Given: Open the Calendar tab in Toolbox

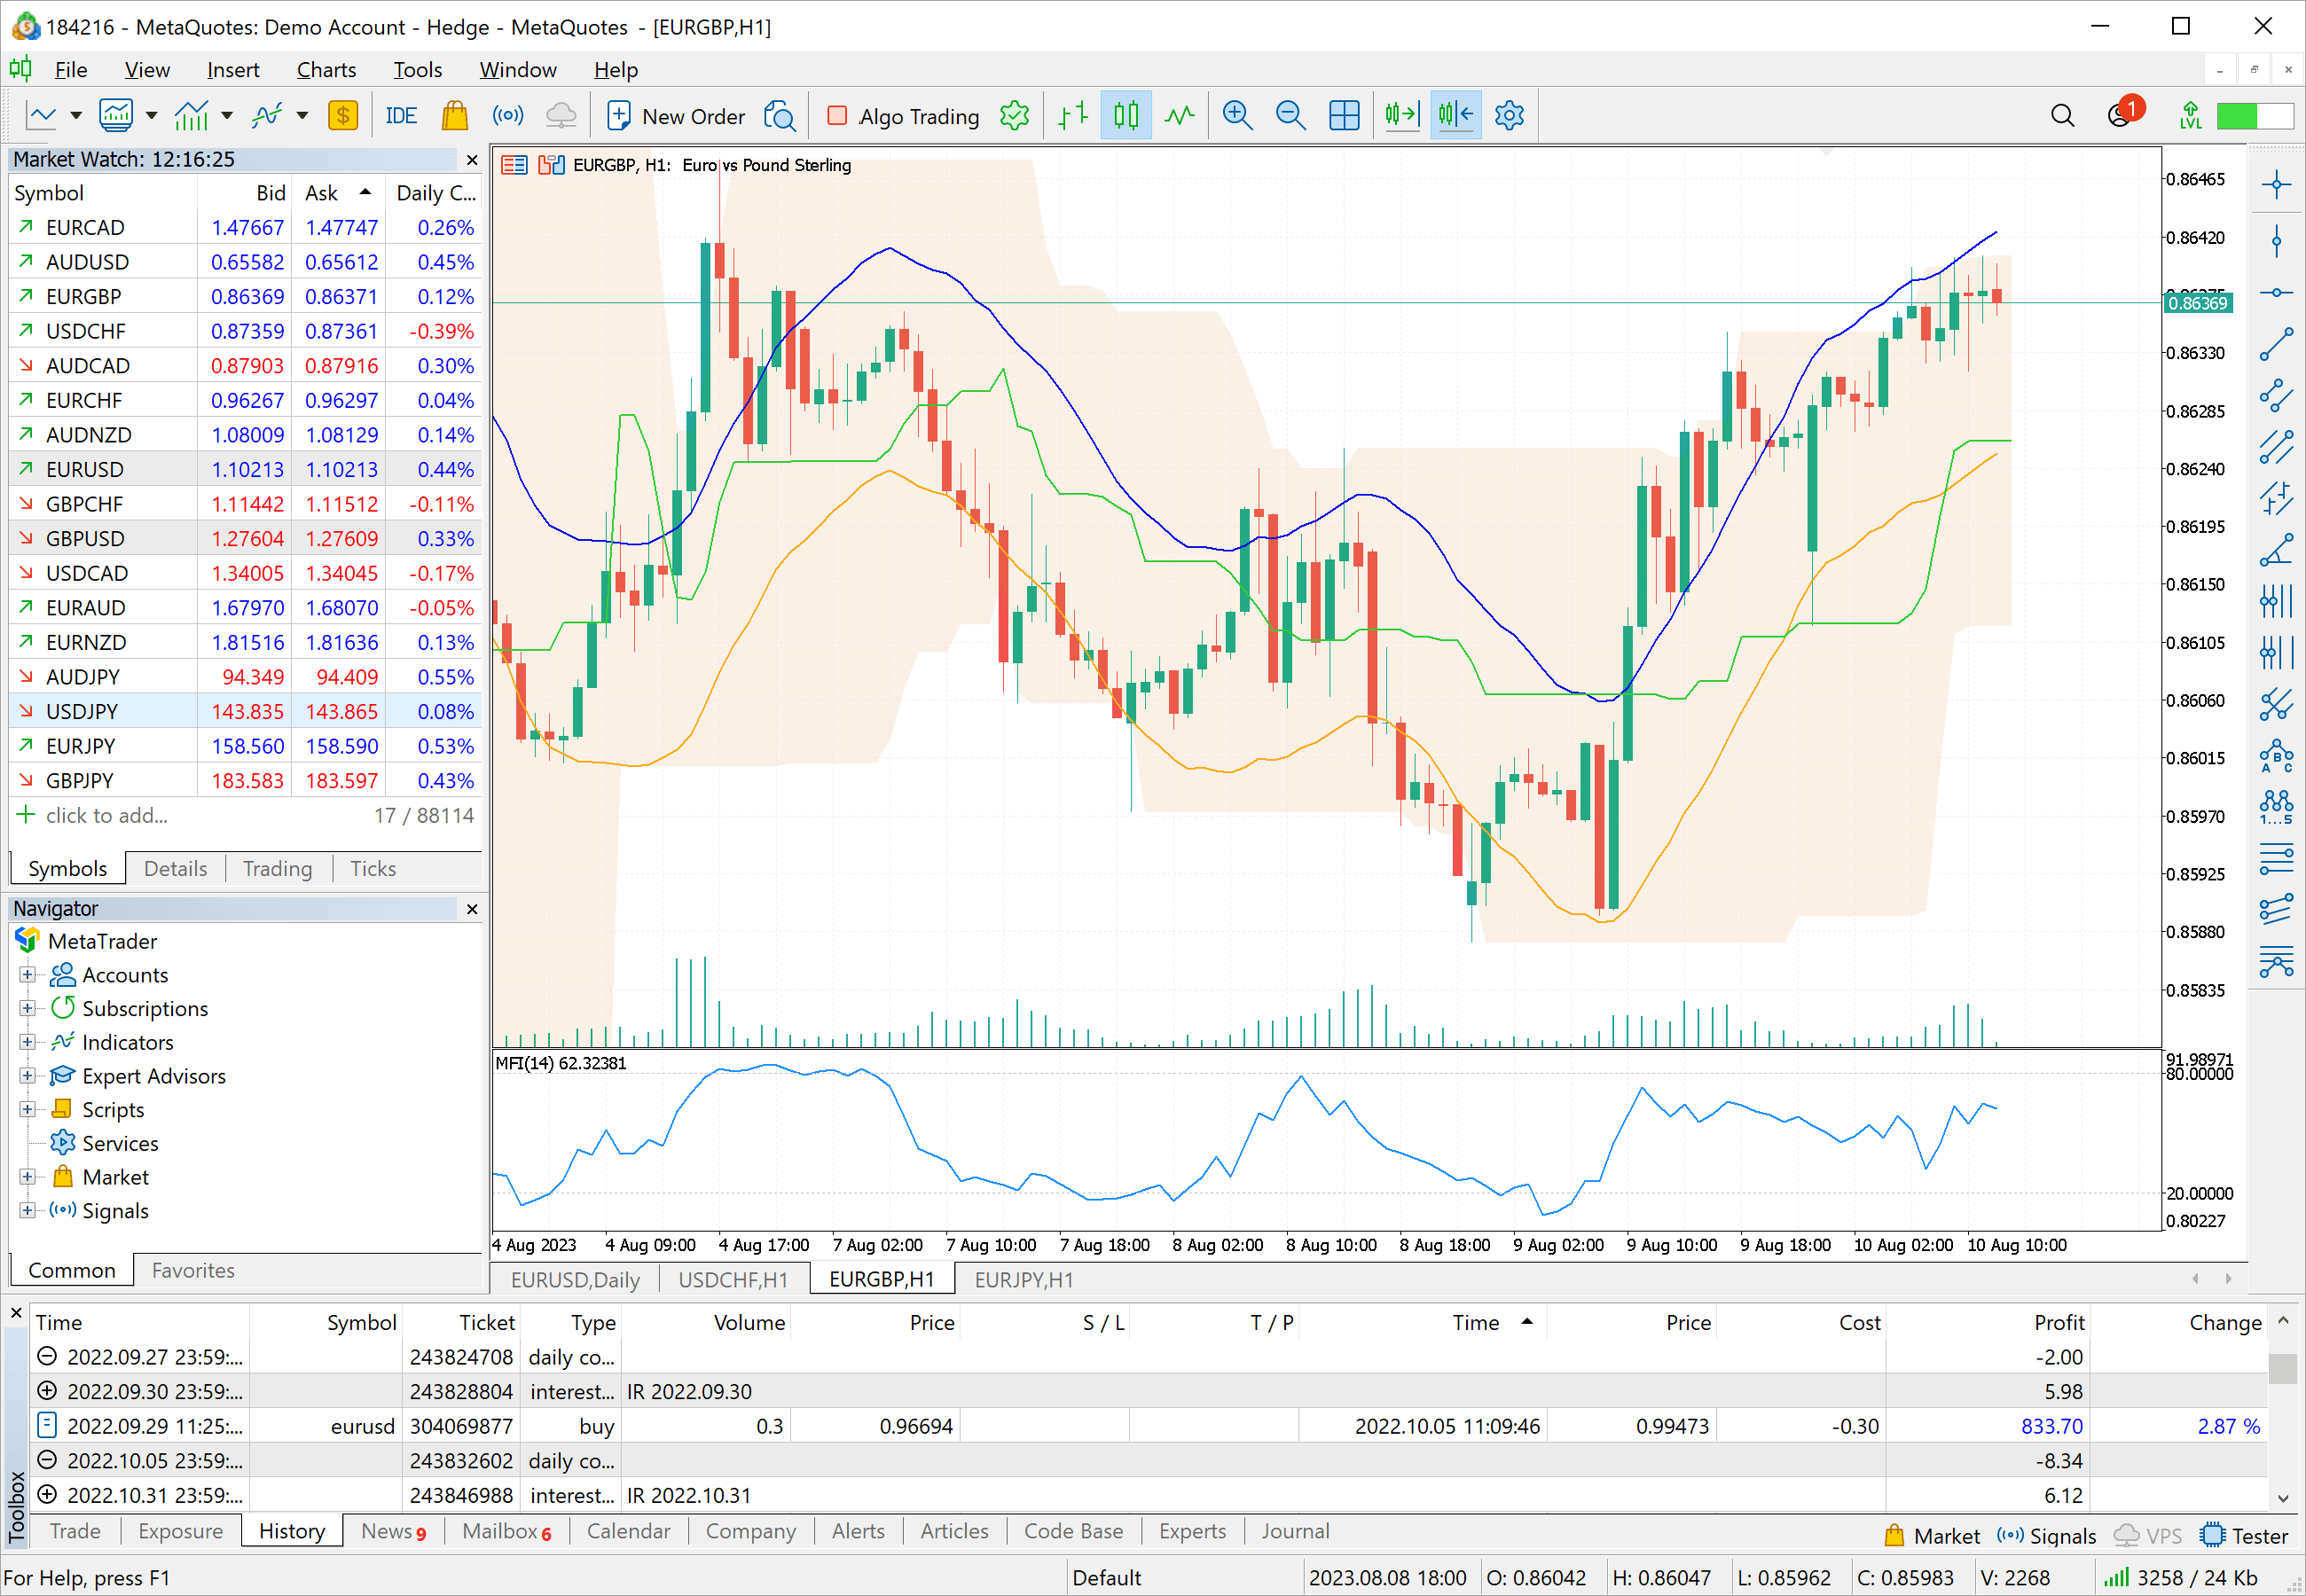Looking at the screenshot, I should tap(628, 1532).
